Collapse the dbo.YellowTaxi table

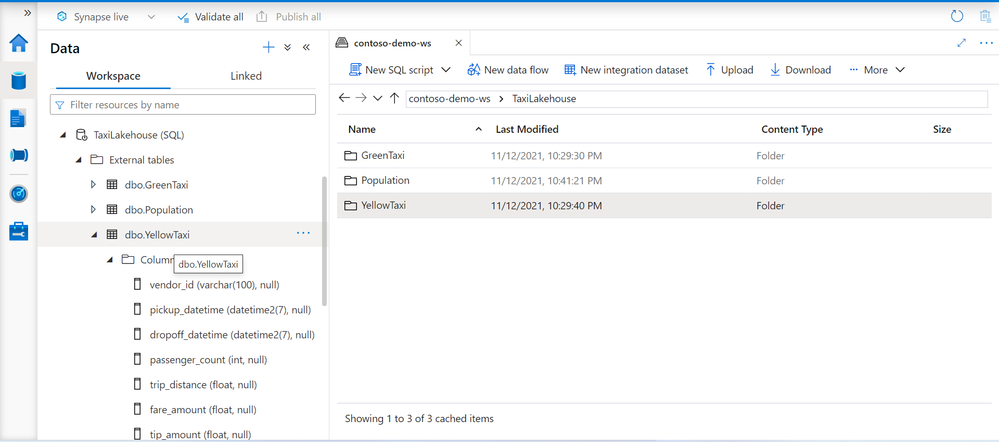point(94,235)
